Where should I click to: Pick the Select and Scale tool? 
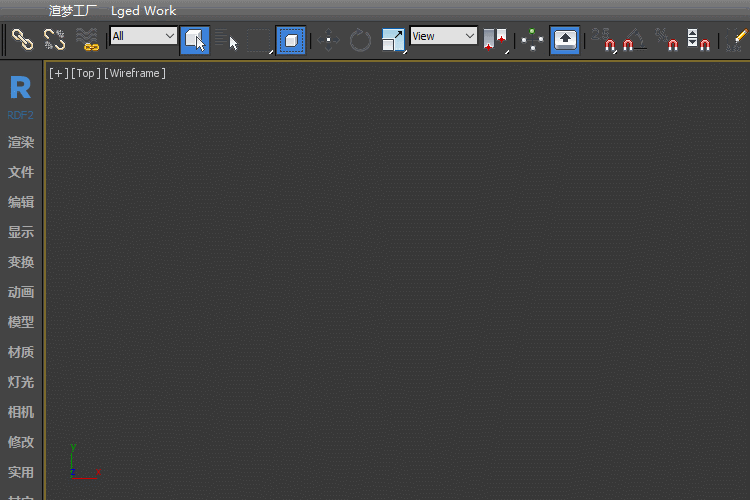click(x=393, y=40)
